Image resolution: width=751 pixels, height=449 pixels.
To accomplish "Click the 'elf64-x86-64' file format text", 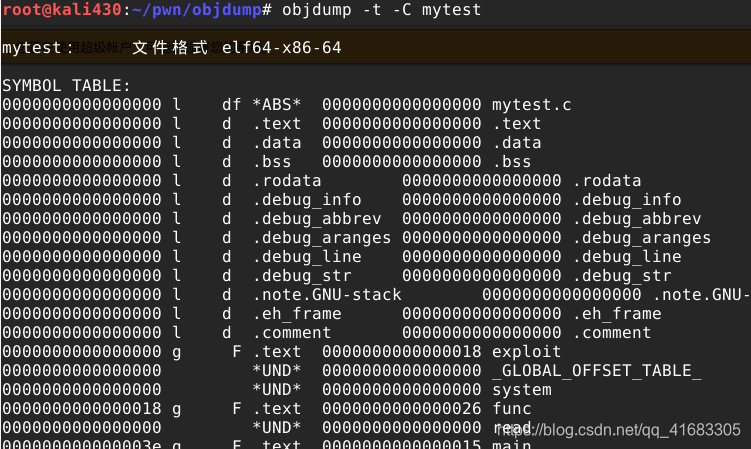I will tap(282, 47).
